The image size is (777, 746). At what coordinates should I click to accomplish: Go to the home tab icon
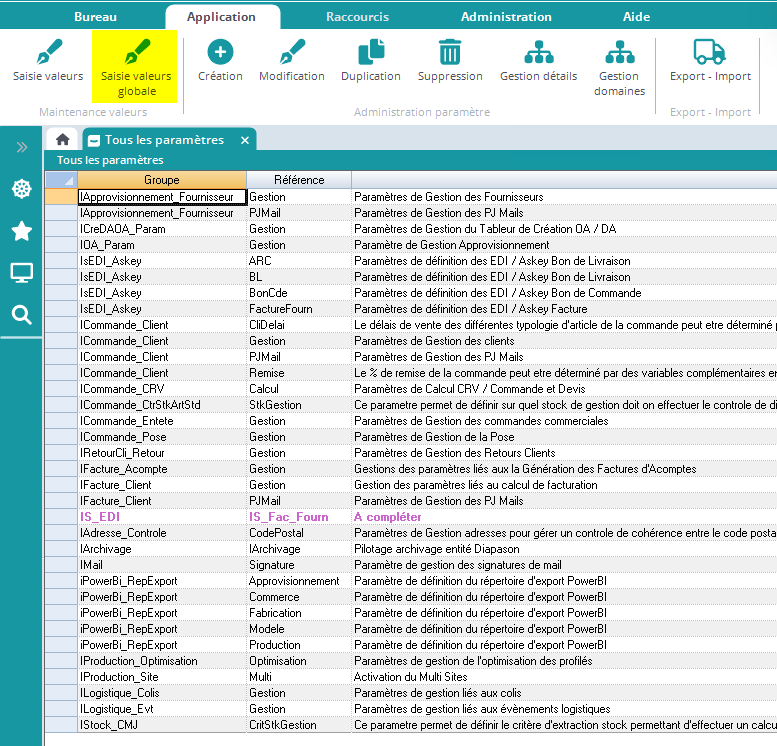[62, 140]
